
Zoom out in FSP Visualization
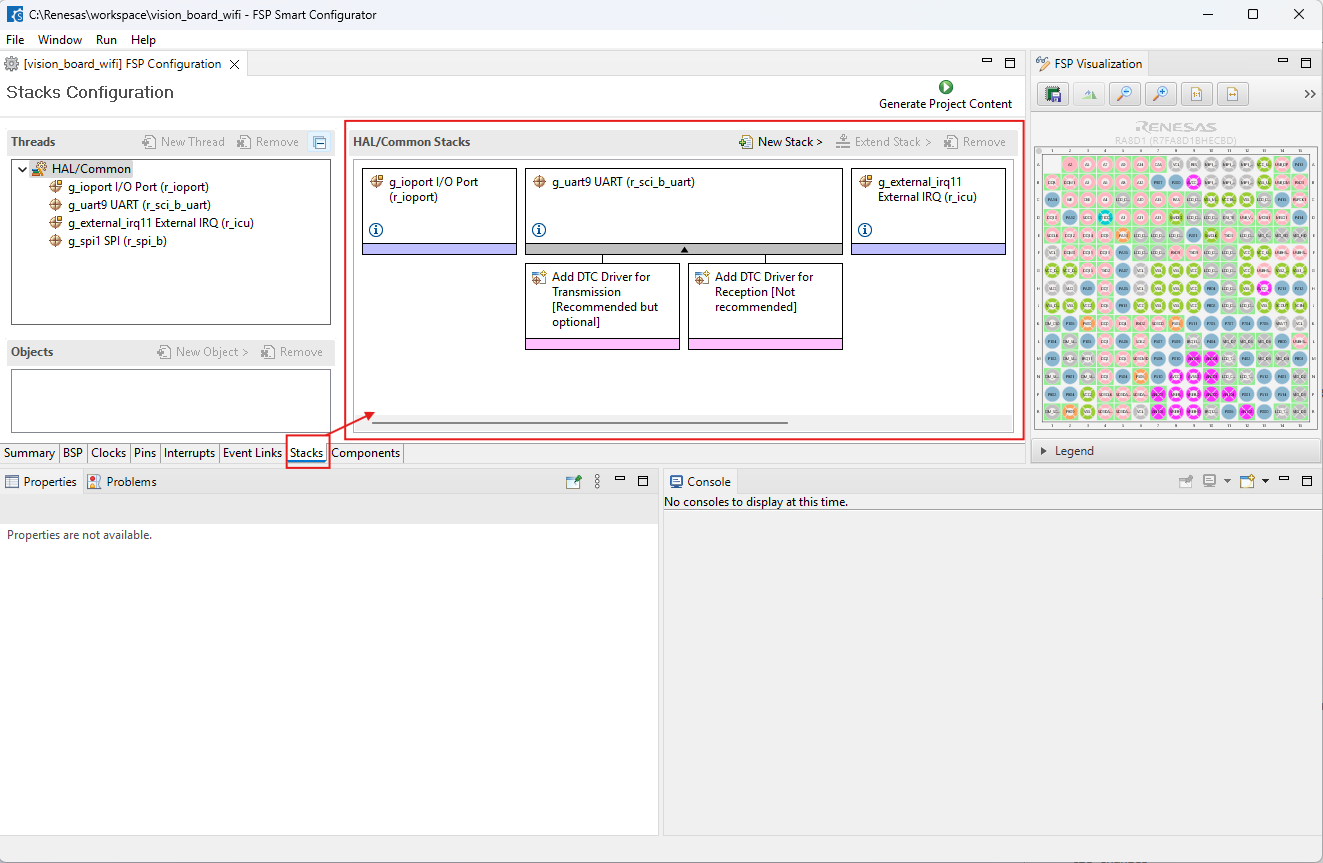tap(1124, 94)
